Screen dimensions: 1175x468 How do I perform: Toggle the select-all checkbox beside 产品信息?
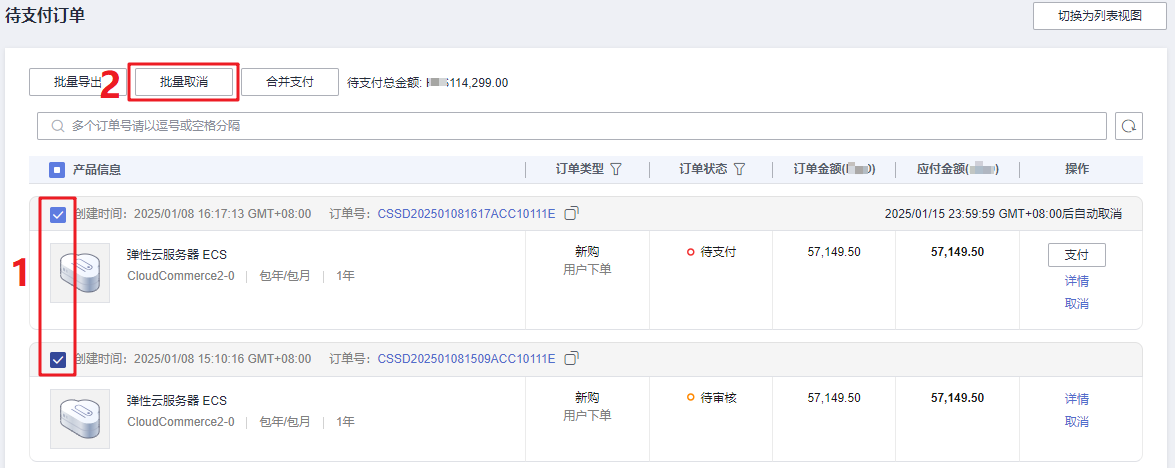(57, 170)
